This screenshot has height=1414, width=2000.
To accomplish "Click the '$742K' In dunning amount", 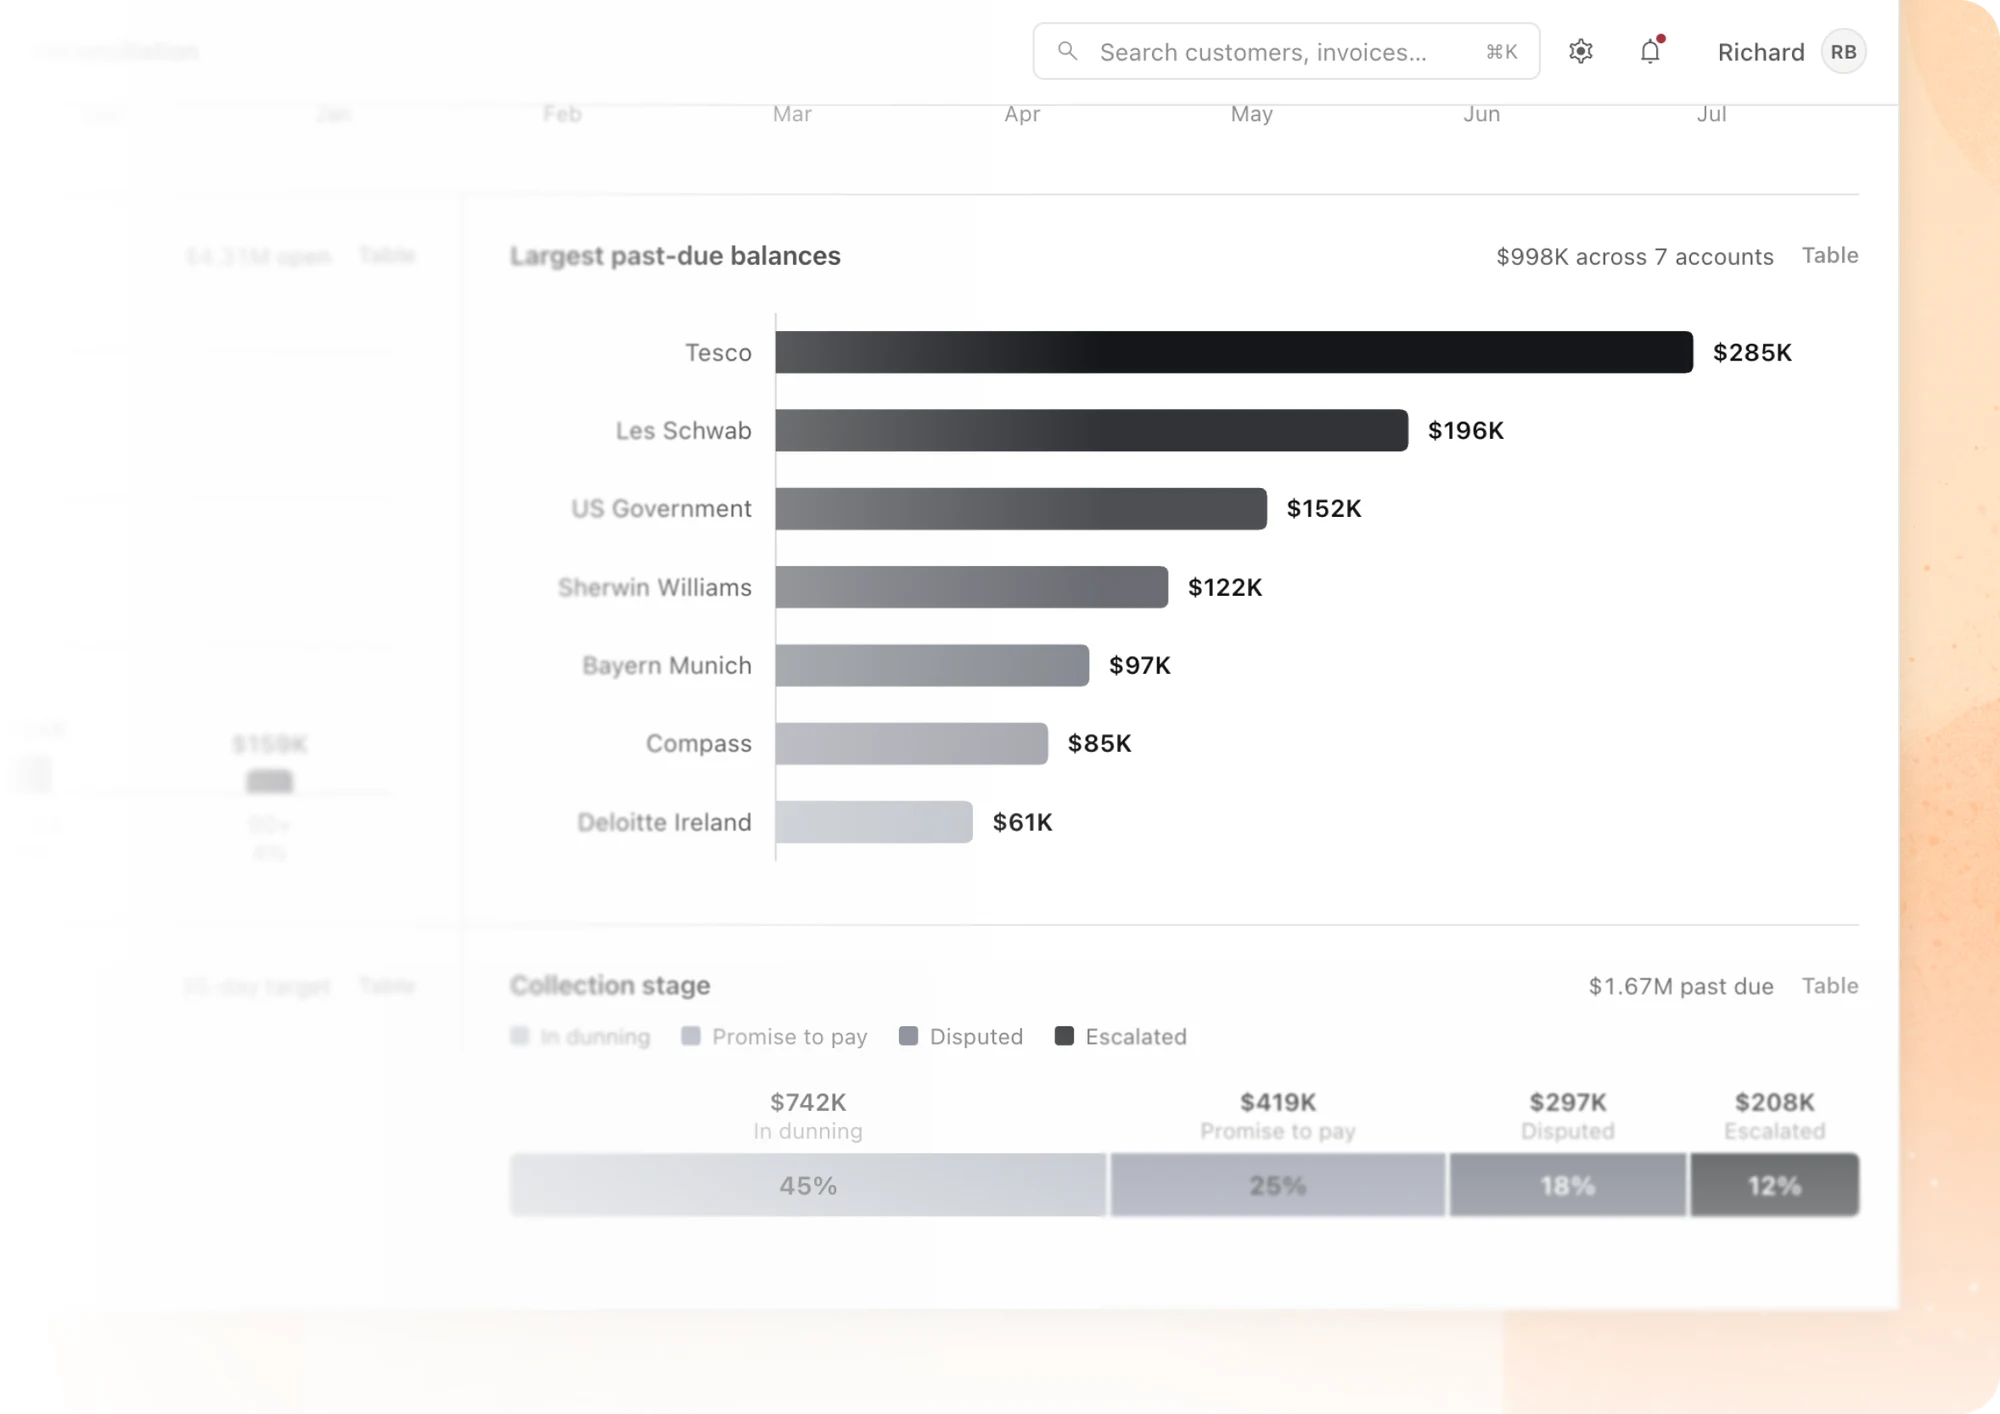I will pos(808,1102).
